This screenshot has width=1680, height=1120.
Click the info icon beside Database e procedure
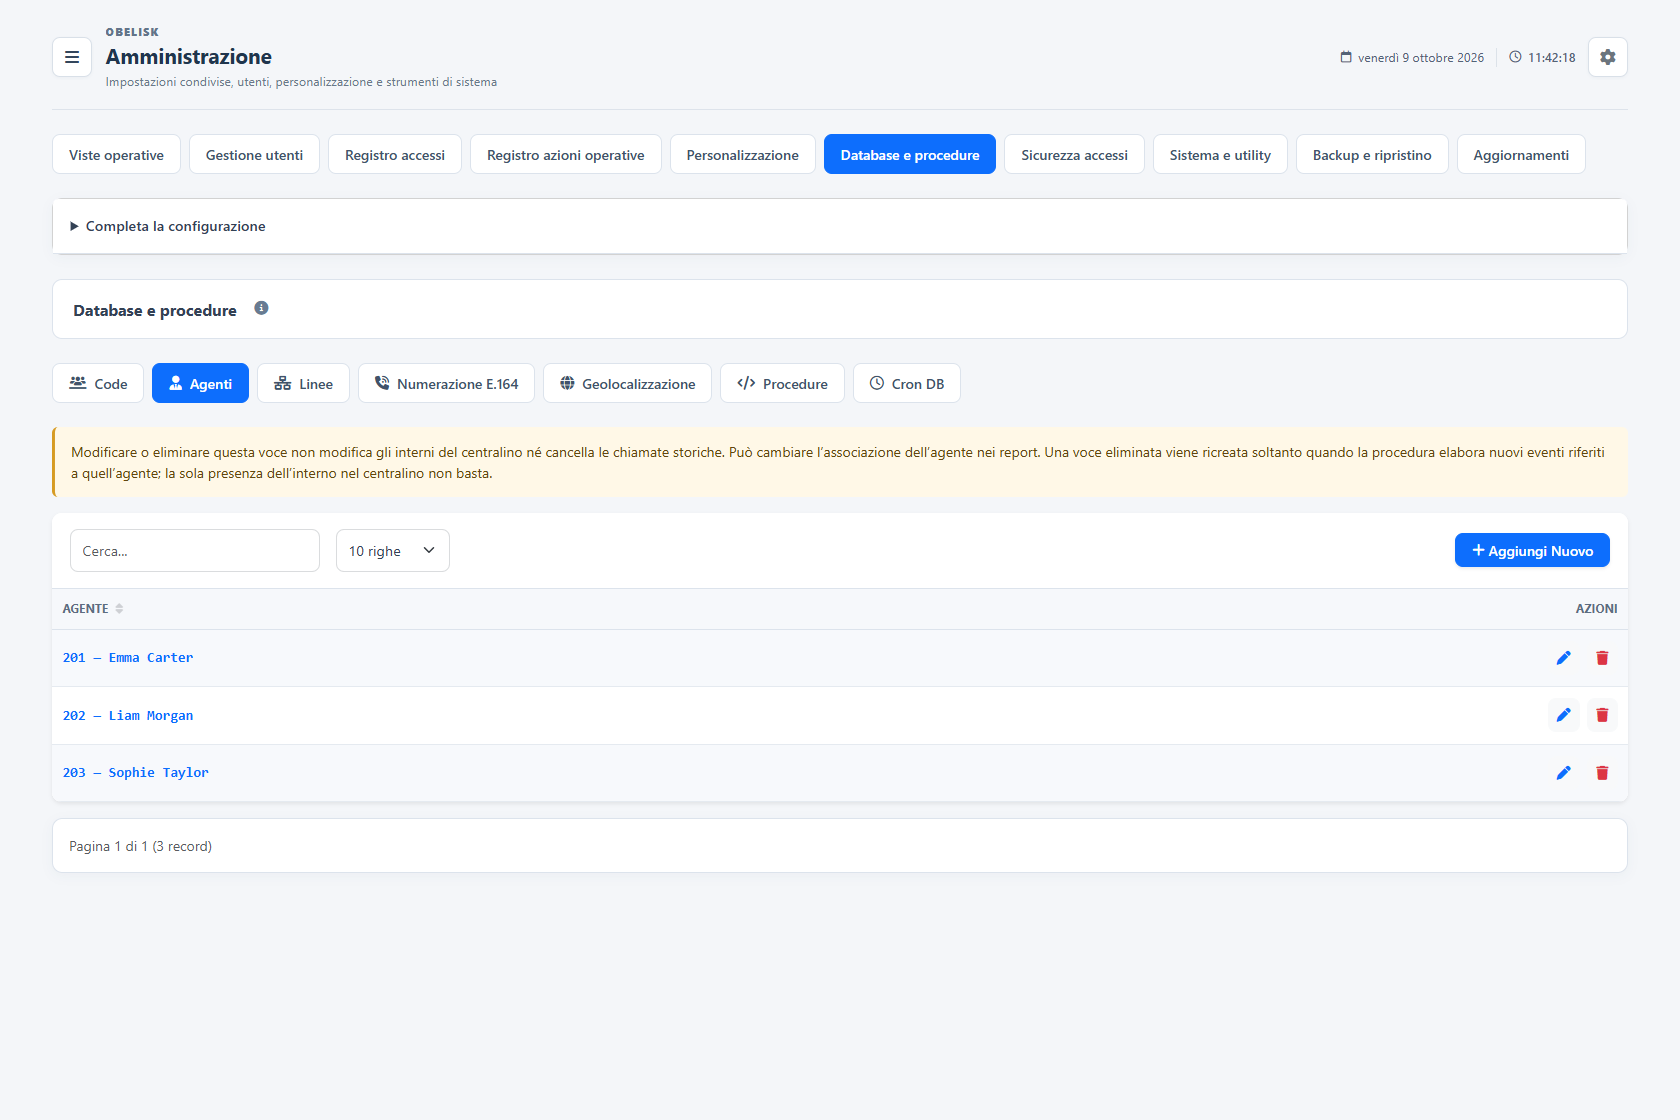pyautogui.click(x=261, y=308)
